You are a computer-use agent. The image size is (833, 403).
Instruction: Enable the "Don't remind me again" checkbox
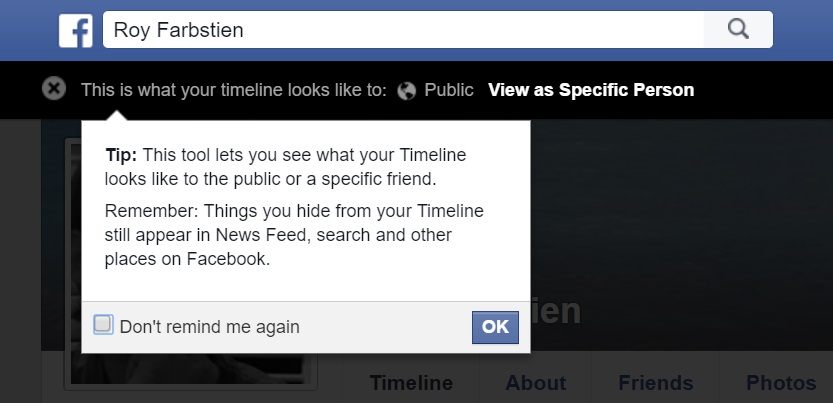point(103,325)
